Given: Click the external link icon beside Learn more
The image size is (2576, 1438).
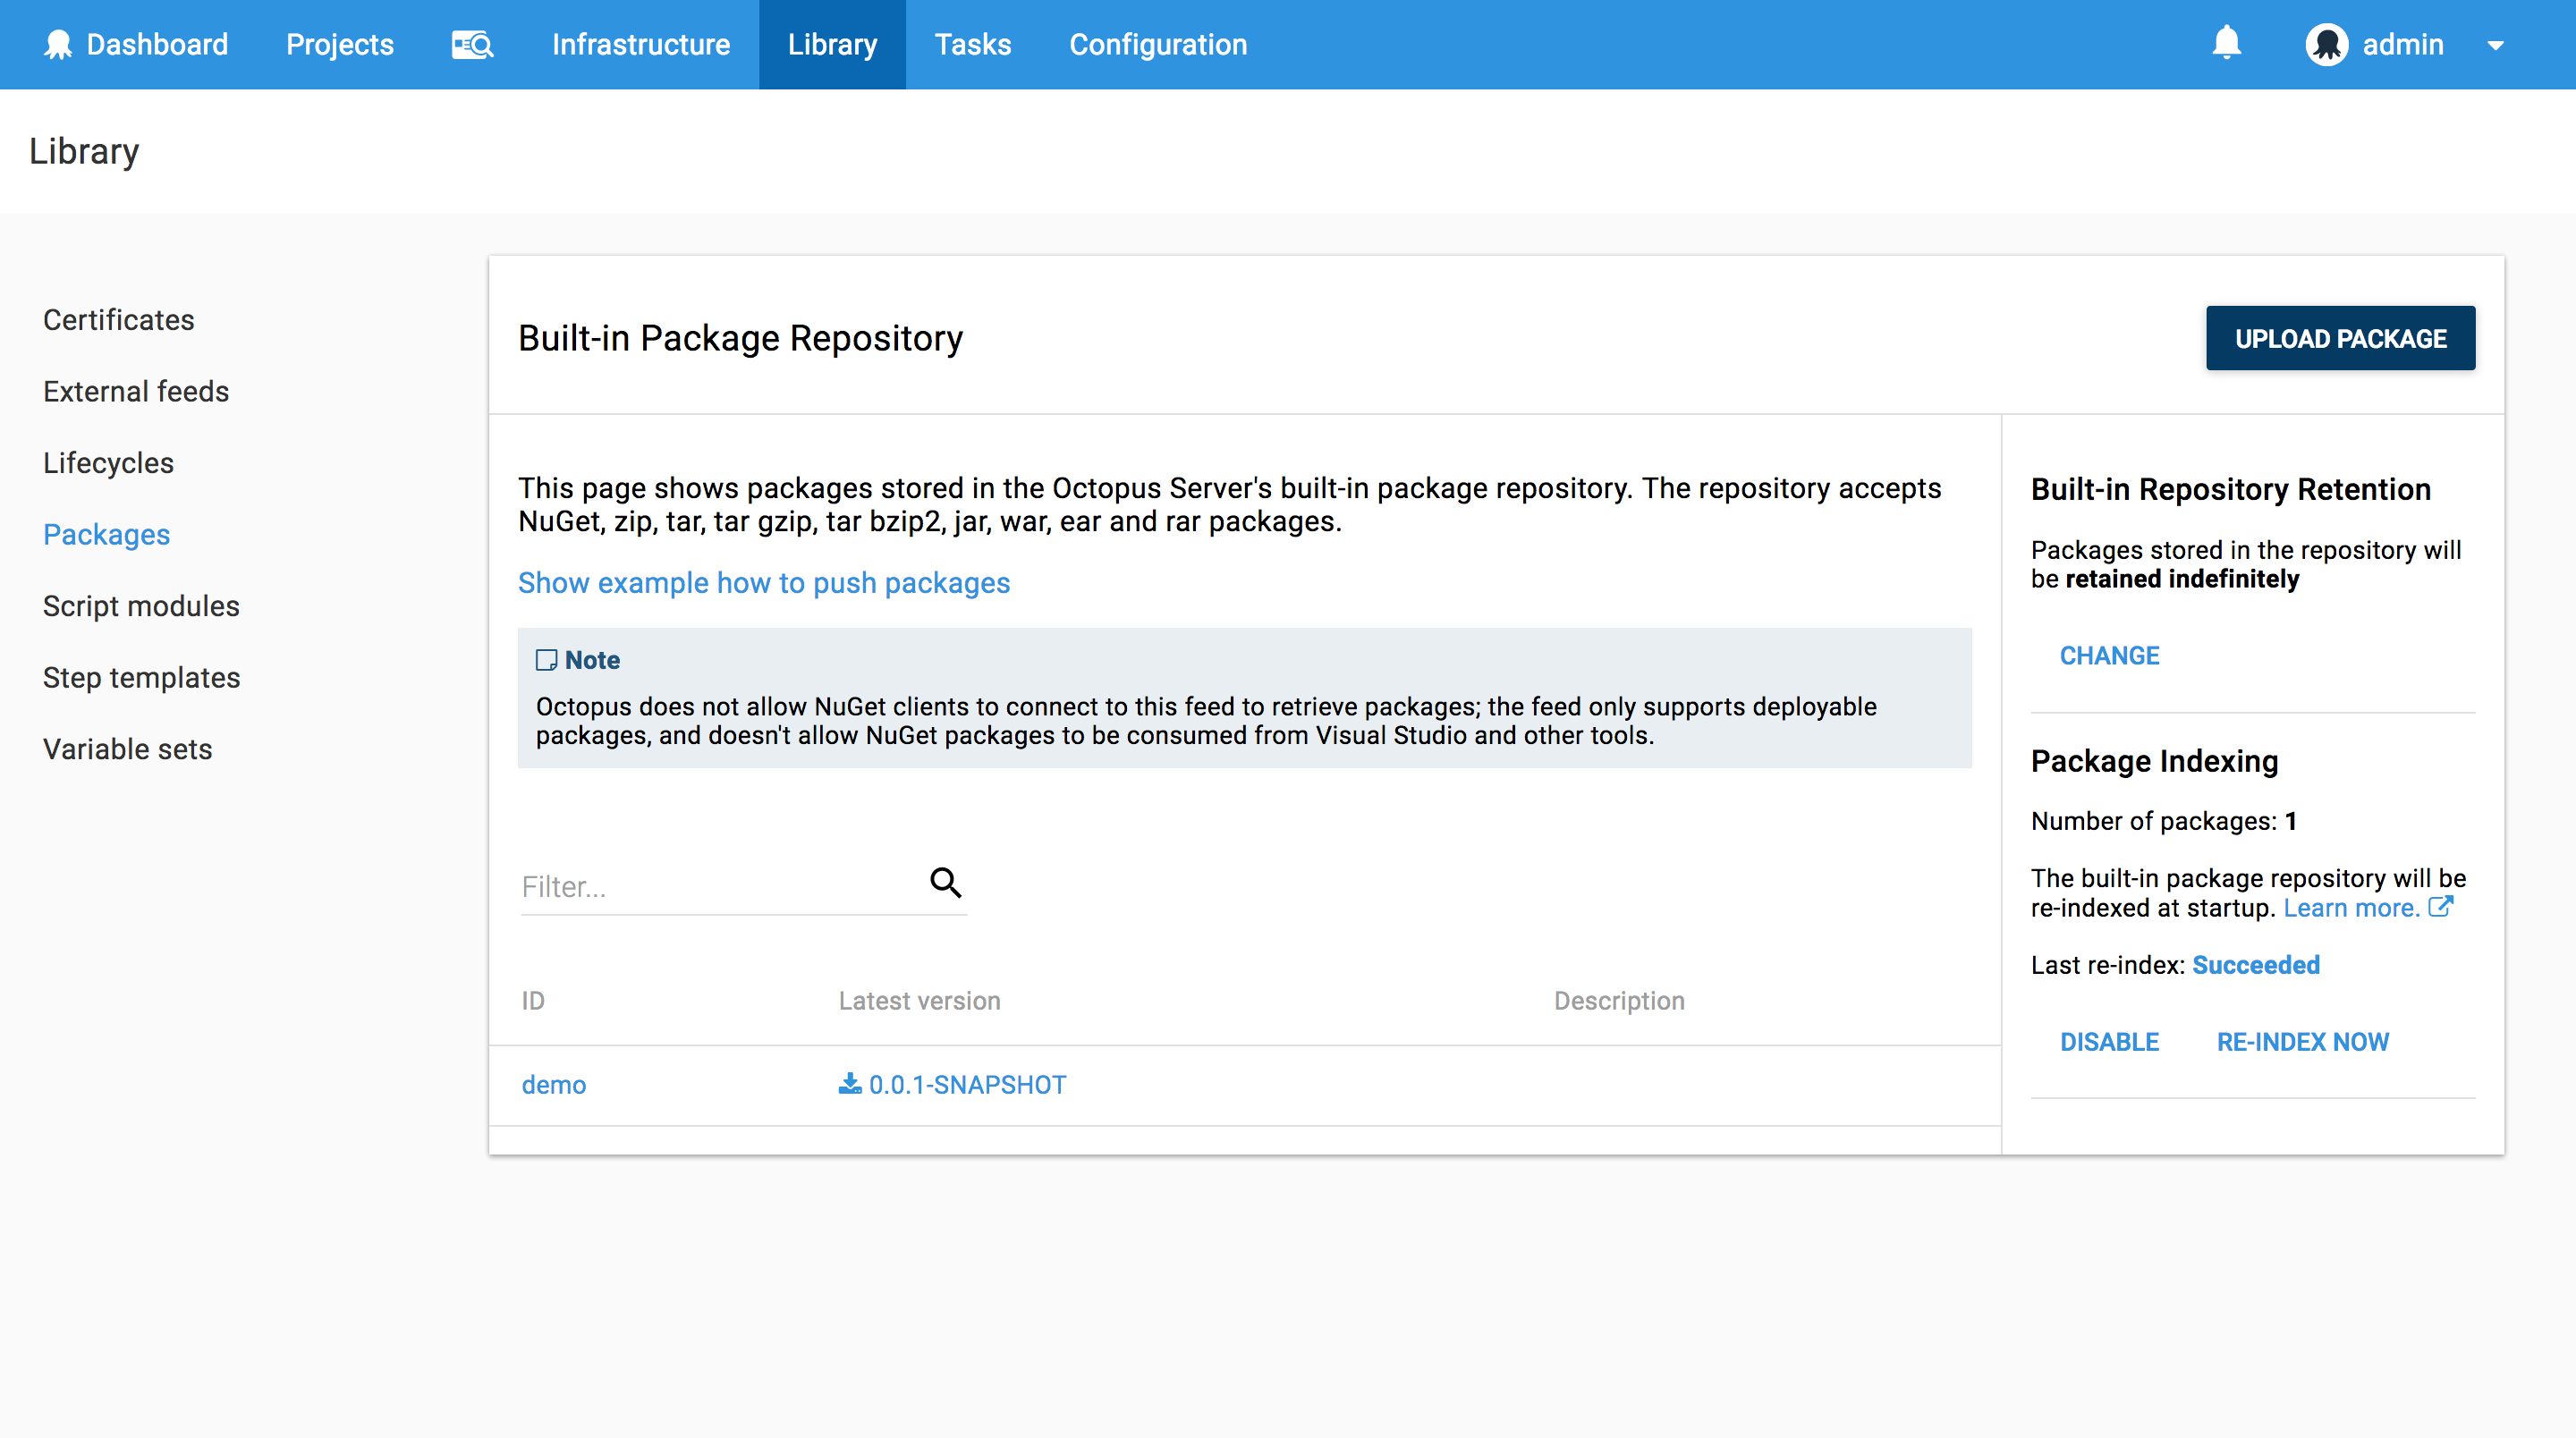Looking at the screenshot, I should tap(2441, 907).
